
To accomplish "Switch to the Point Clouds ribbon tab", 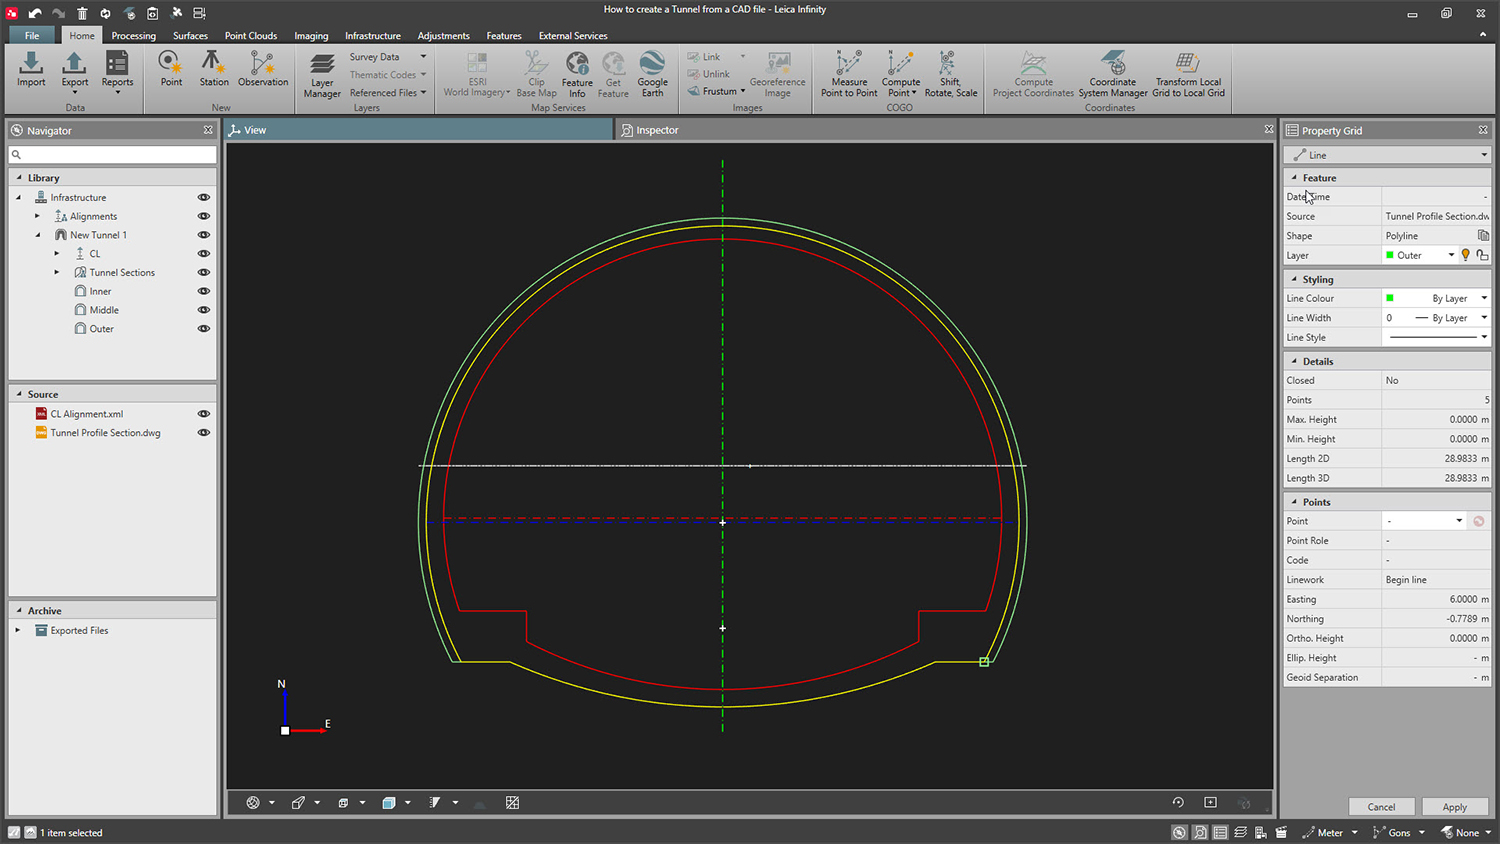I will pos(250,35).
